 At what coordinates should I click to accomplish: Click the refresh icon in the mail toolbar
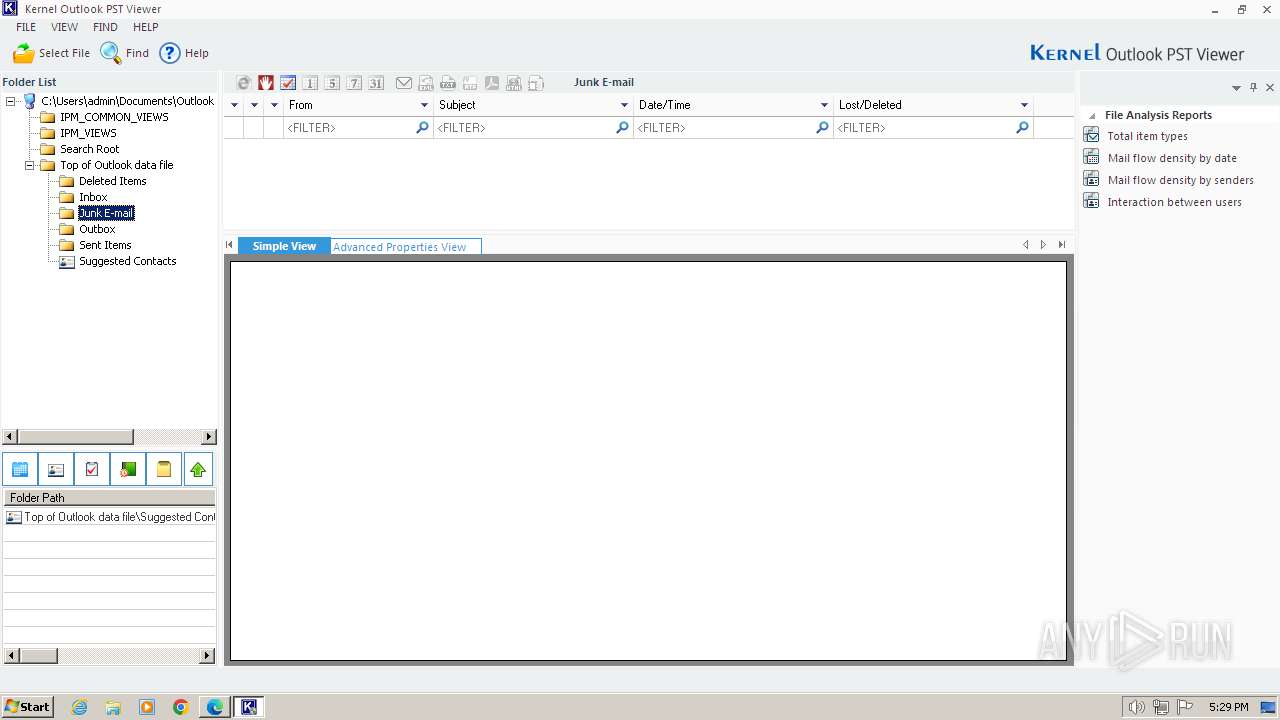243,83
